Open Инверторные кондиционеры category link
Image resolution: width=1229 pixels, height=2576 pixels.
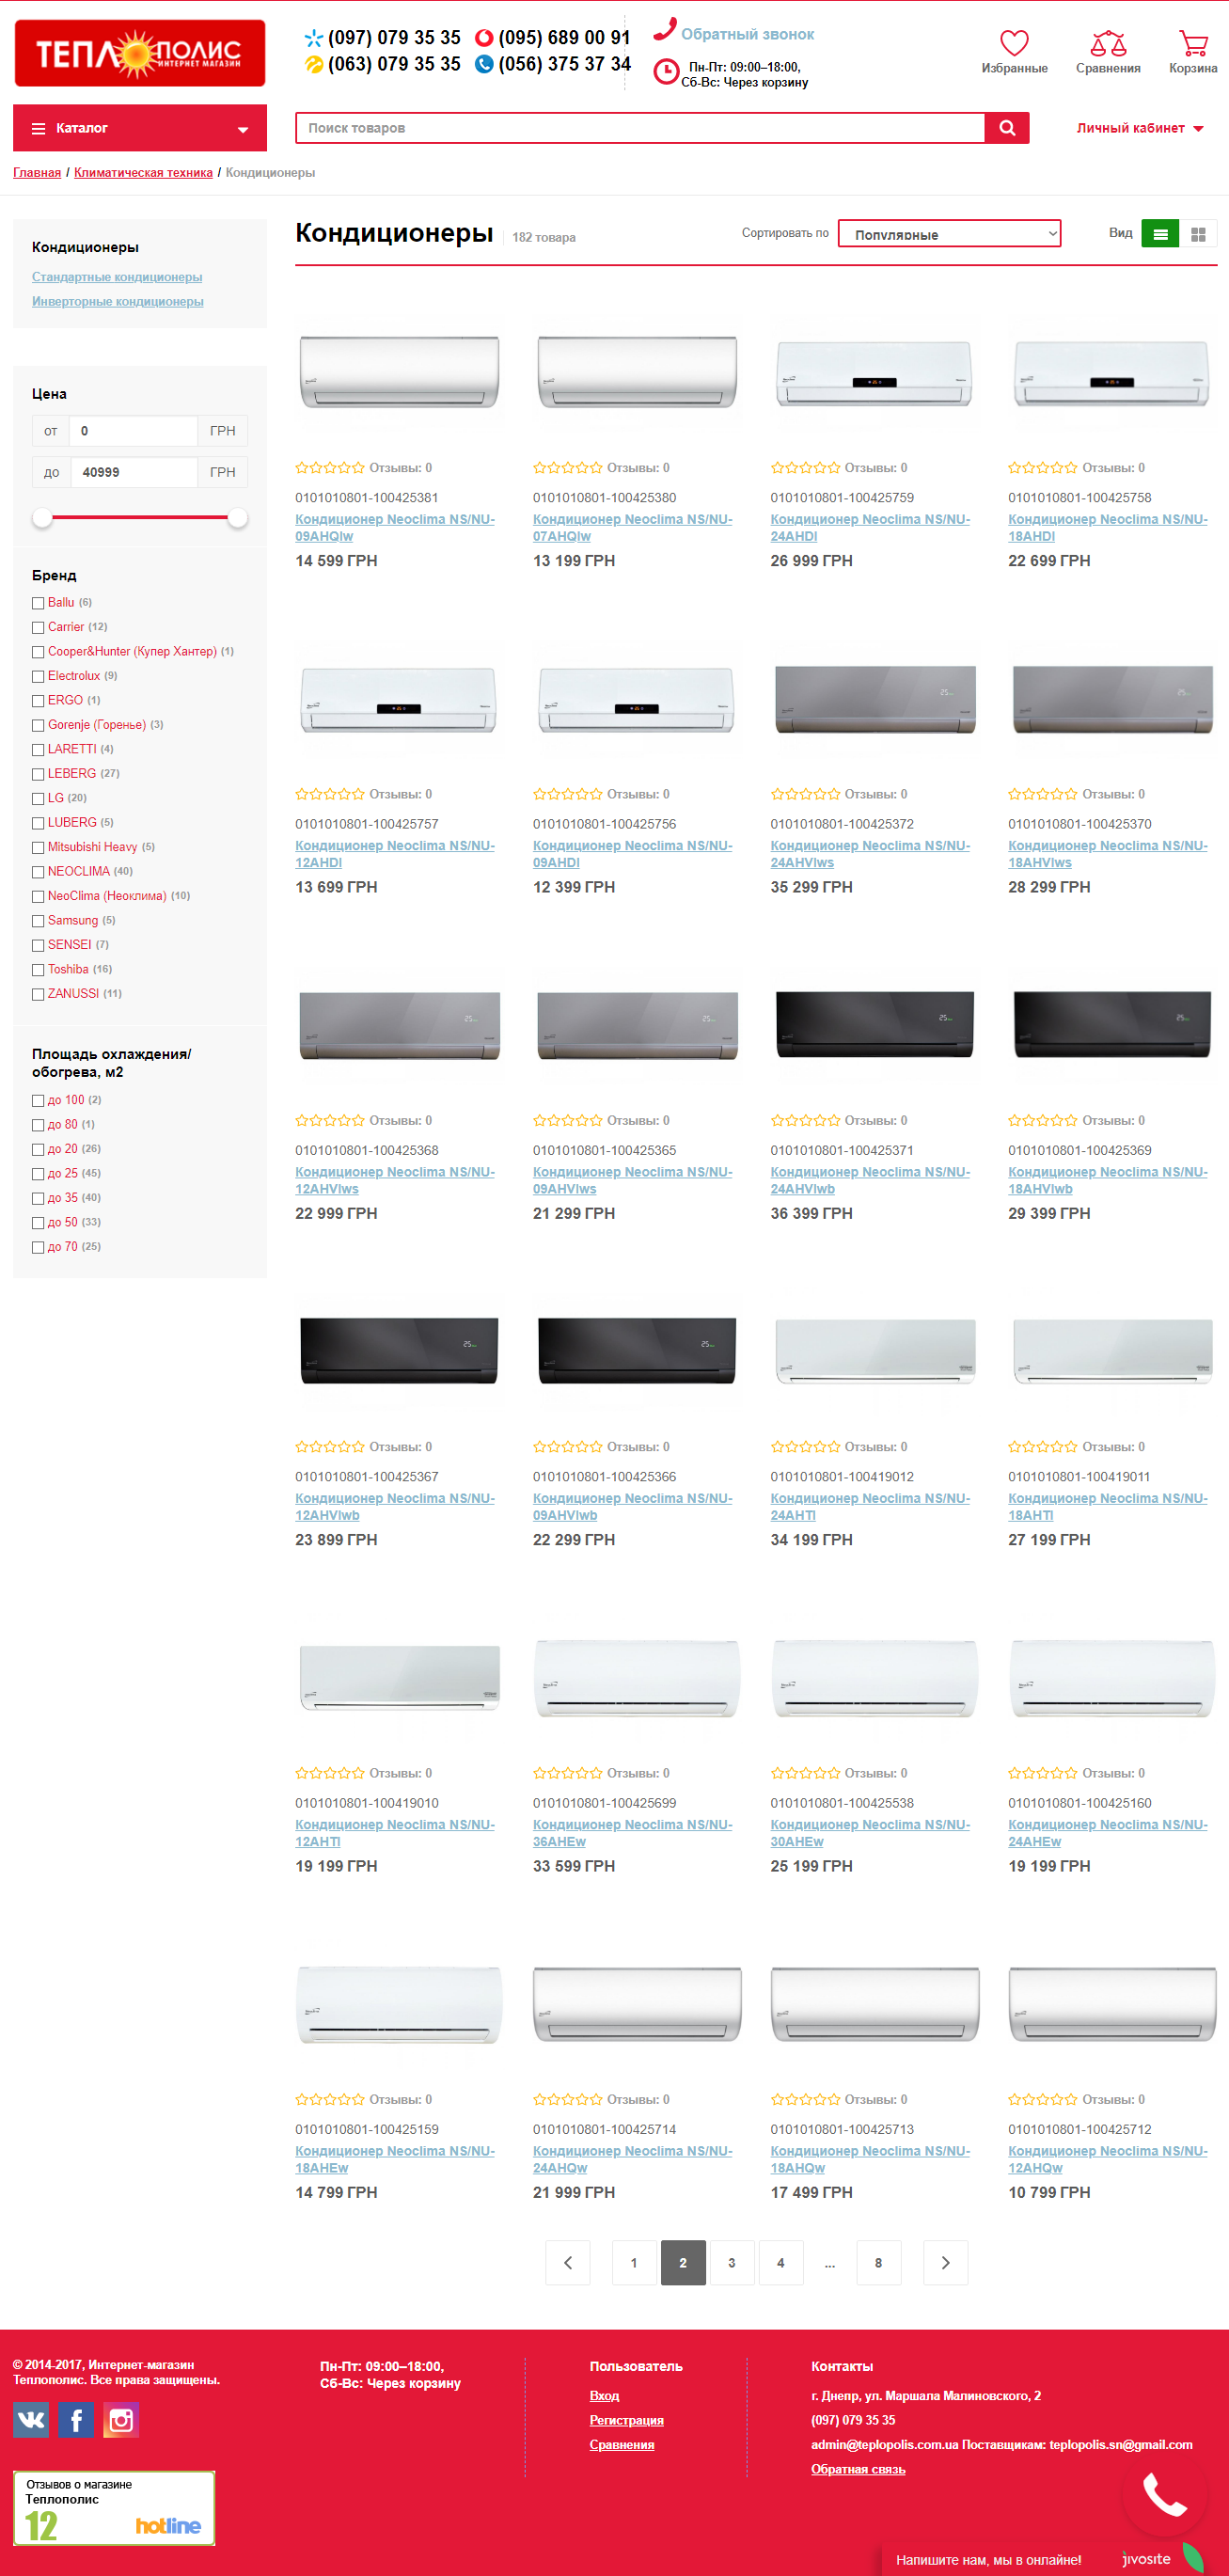click(118, 301)
